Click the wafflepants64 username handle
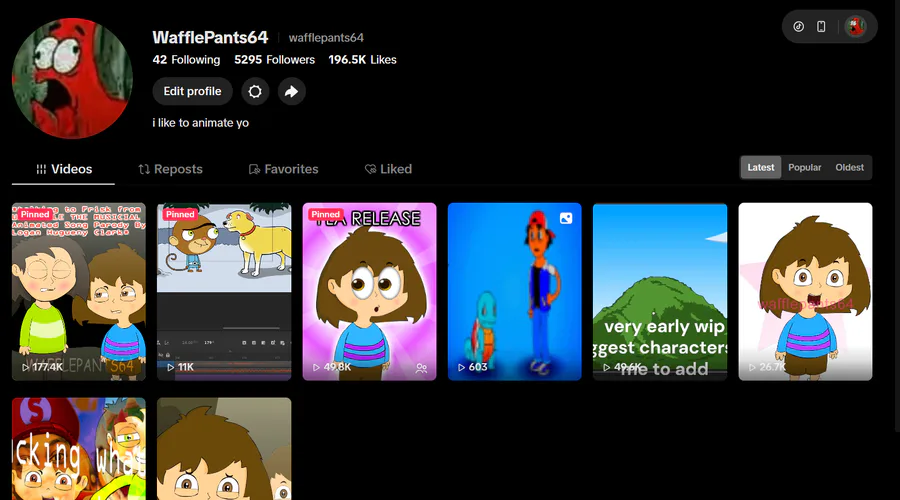Screen dimensions: 900x500 [x=326, y=38]
